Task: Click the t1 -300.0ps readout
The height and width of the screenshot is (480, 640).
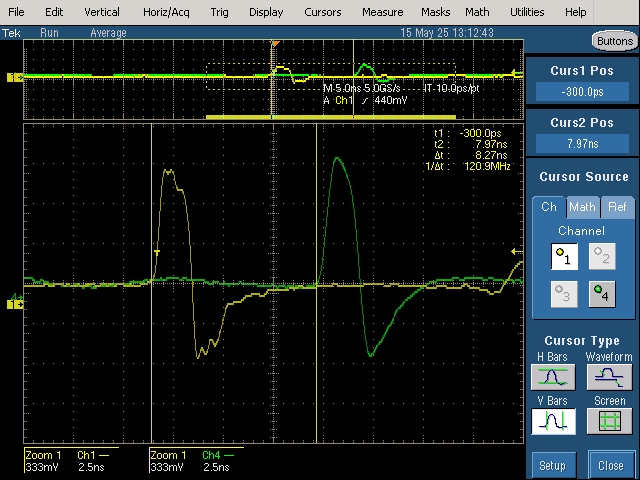Action: click(x=468, y=133)
